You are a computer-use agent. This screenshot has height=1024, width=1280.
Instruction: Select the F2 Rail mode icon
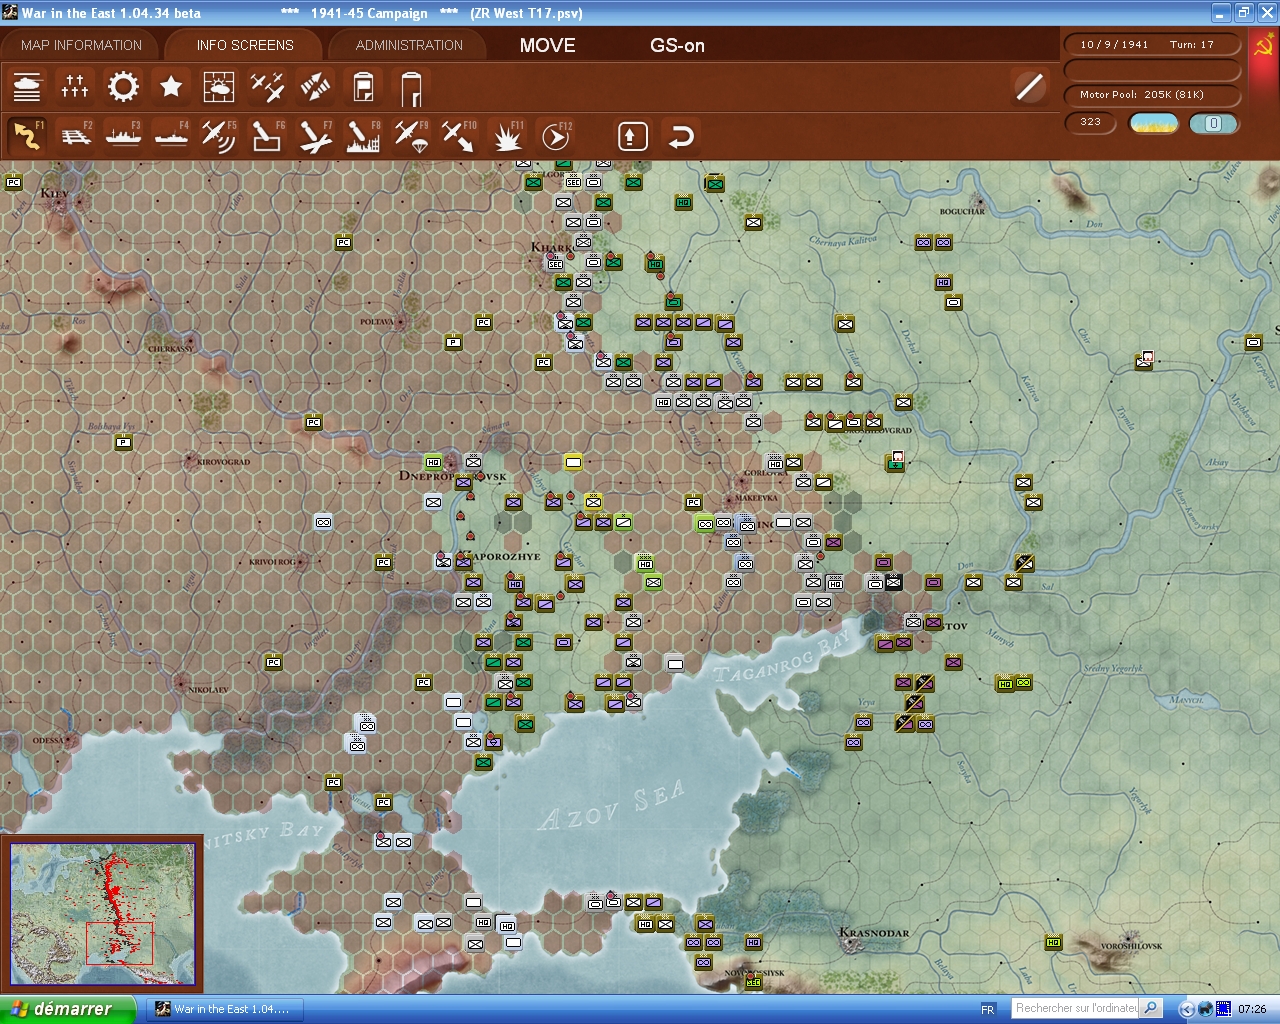[x=75, y=136]
